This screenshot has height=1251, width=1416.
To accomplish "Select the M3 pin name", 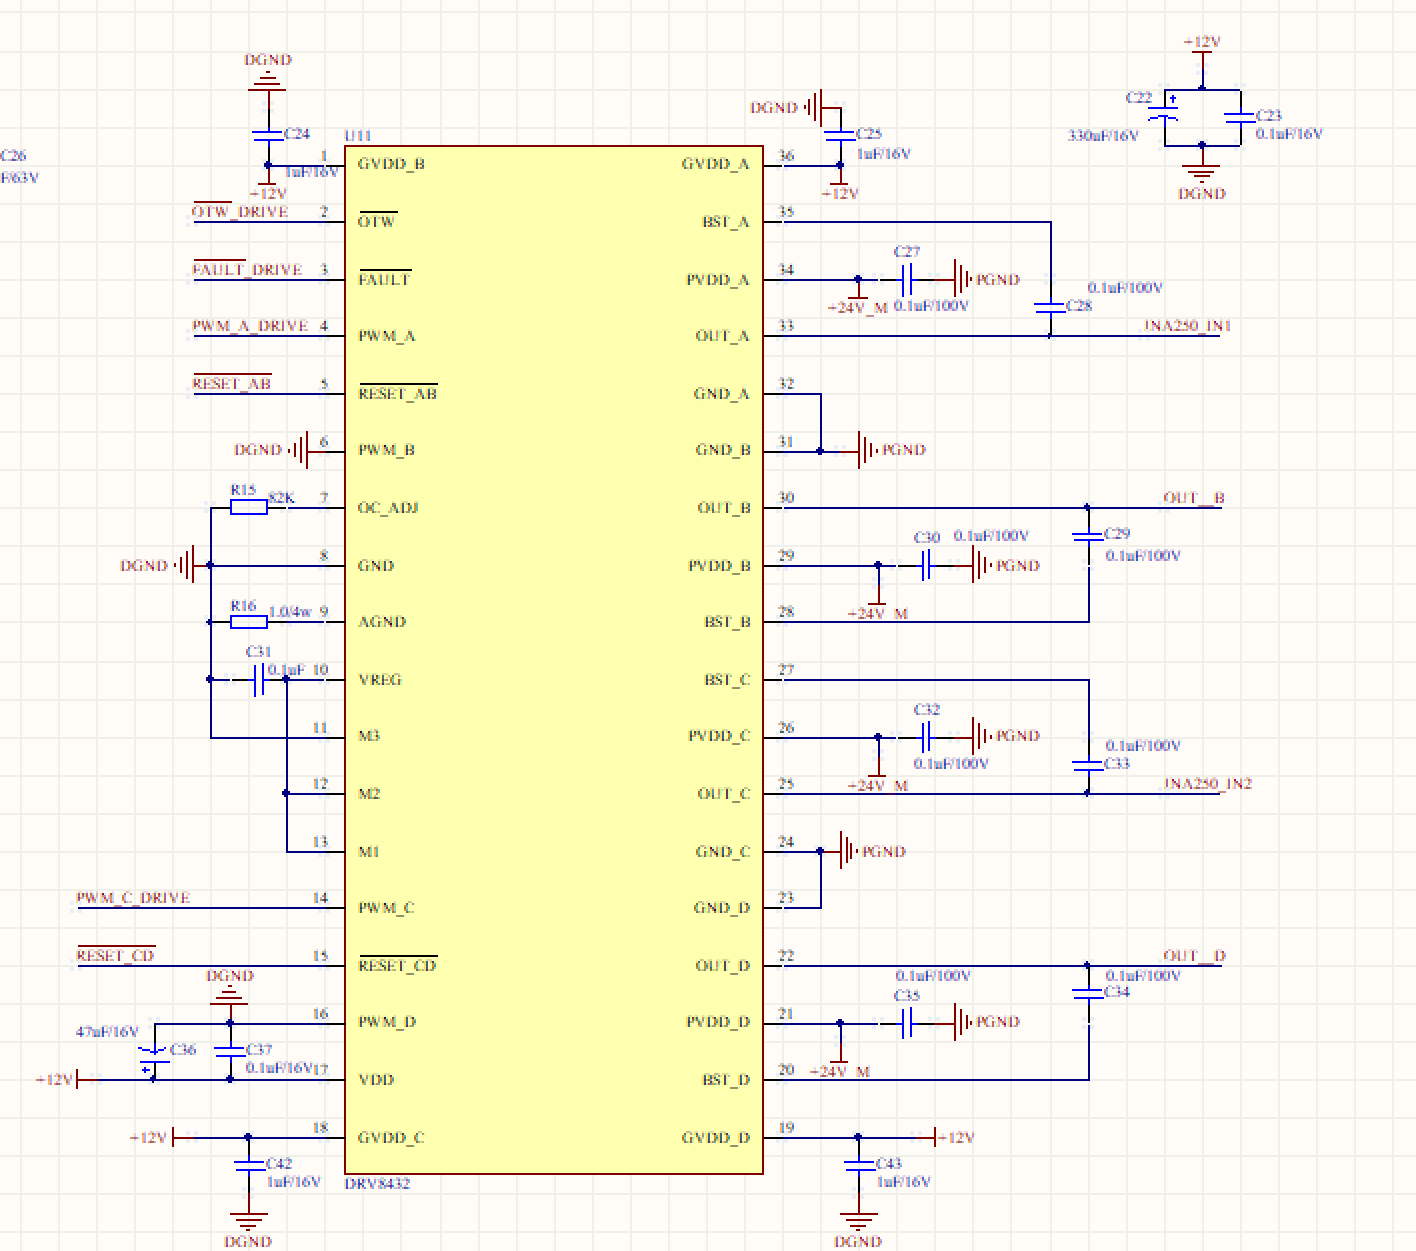I will (x=369, y=736).
